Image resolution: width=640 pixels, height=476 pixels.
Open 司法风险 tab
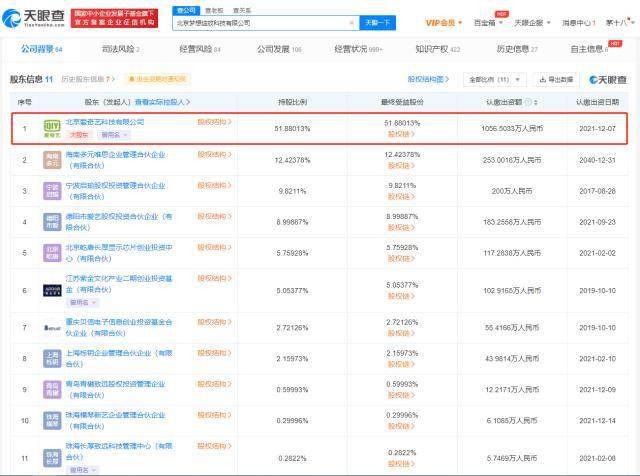(x=121, y=49)
